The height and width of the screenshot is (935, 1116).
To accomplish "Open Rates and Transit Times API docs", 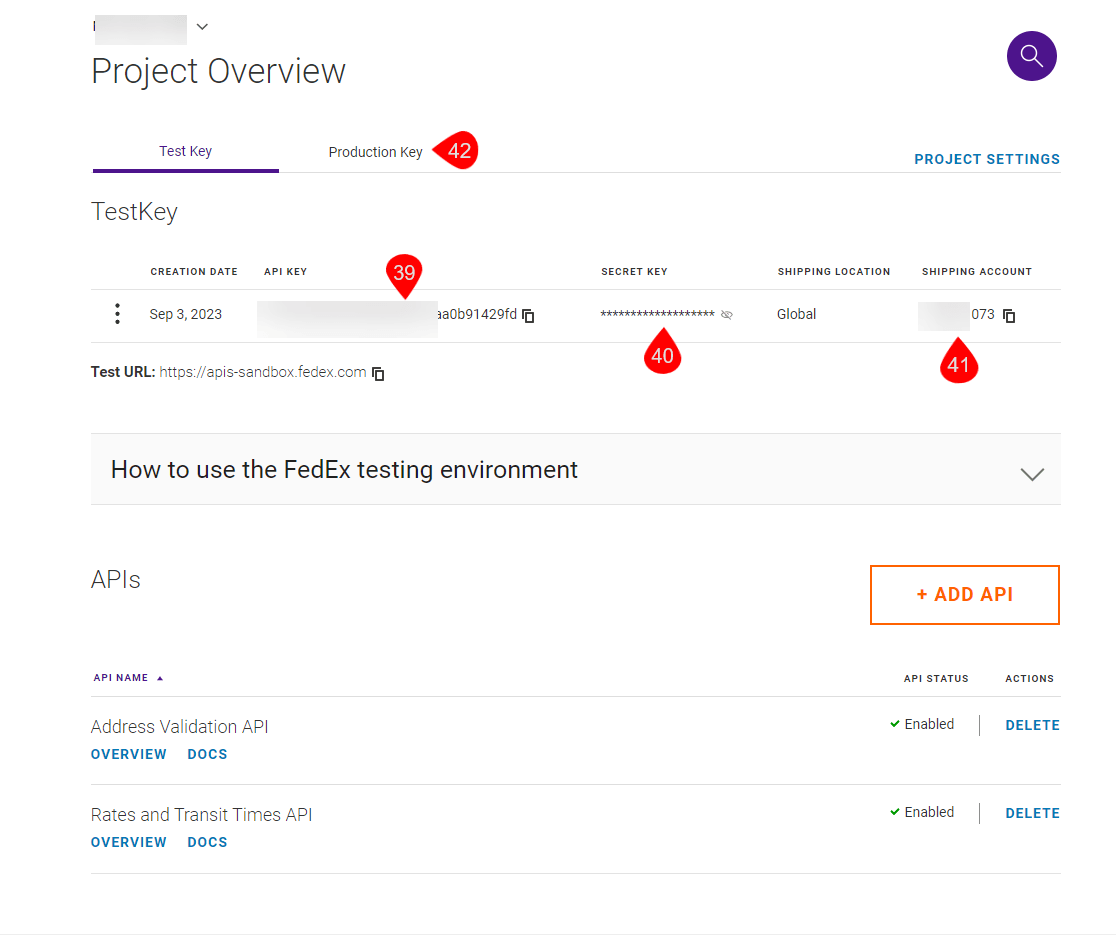I will (x=207, y=842).
